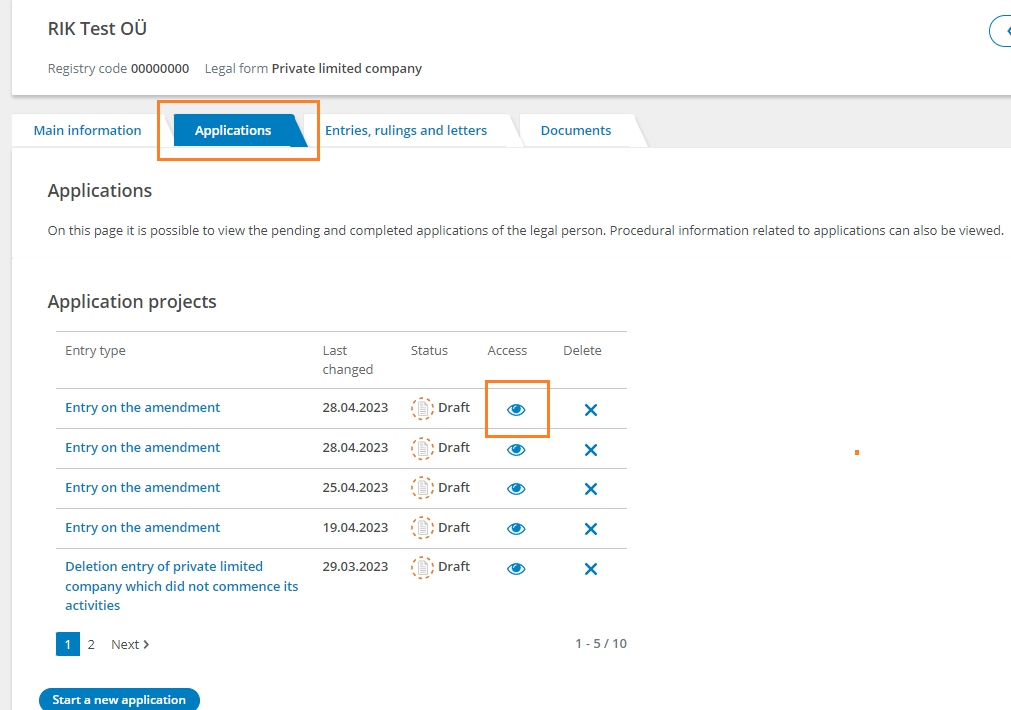Open the Documents tab

pos(575,130)
